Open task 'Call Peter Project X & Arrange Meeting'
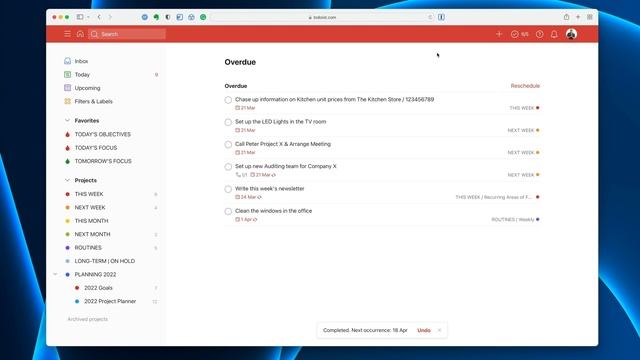The height and width of the screenshot is (360, 640). 283,144
